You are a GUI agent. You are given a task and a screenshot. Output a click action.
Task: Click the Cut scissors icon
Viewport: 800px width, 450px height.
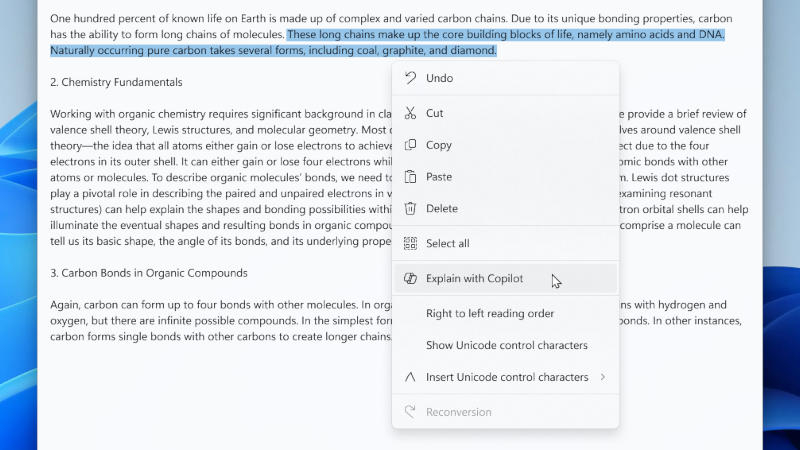pyautogui.click(x=410, y=113)
